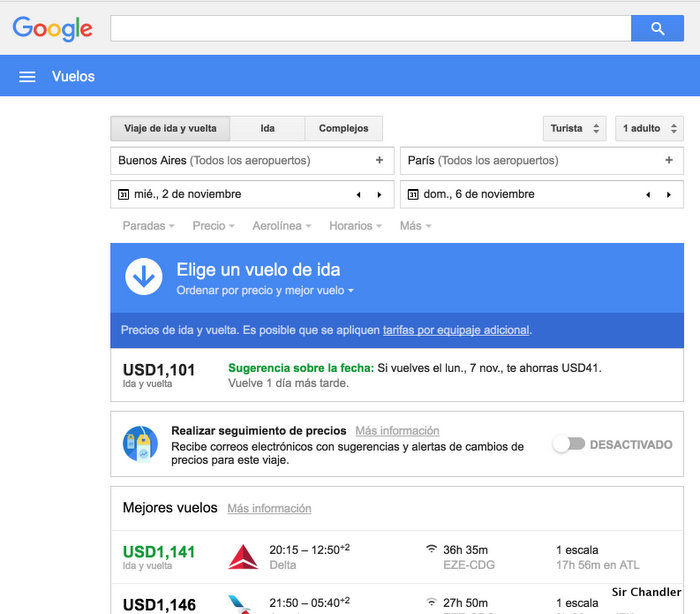
Task: Go to previous departure date arrow
Action: (x=358, y=195)
